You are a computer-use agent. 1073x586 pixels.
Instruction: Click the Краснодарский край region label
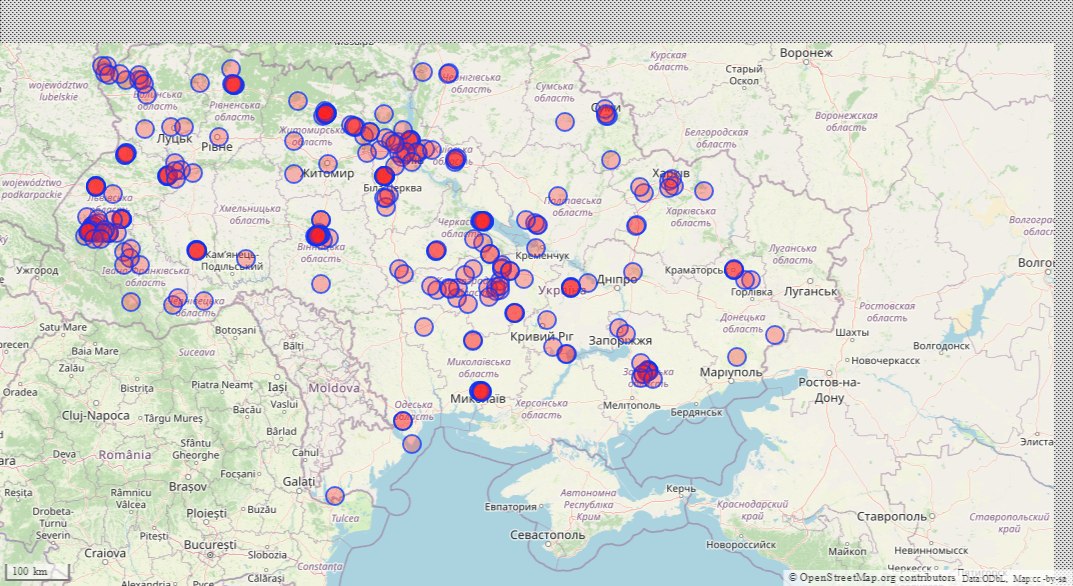pos(752,510)
